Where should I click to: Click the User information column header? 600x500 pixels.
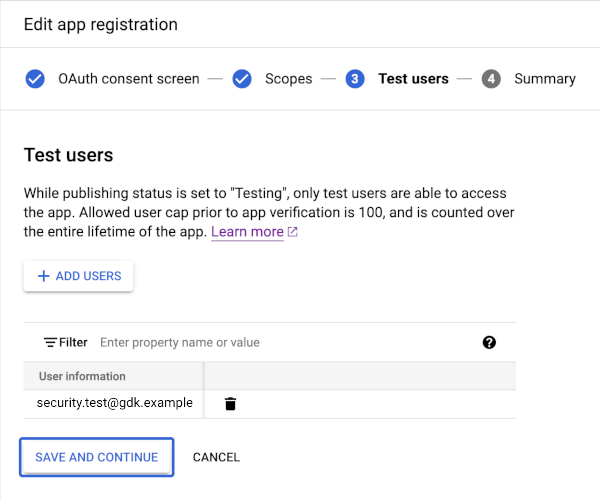tap(82, 376)
